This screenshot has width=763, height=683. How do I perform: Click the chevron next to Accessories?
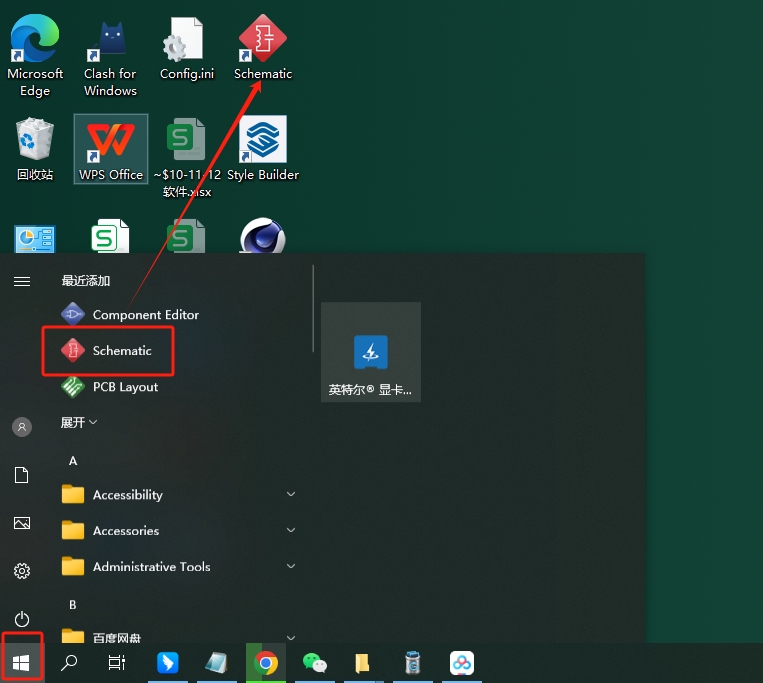point(291,530)
